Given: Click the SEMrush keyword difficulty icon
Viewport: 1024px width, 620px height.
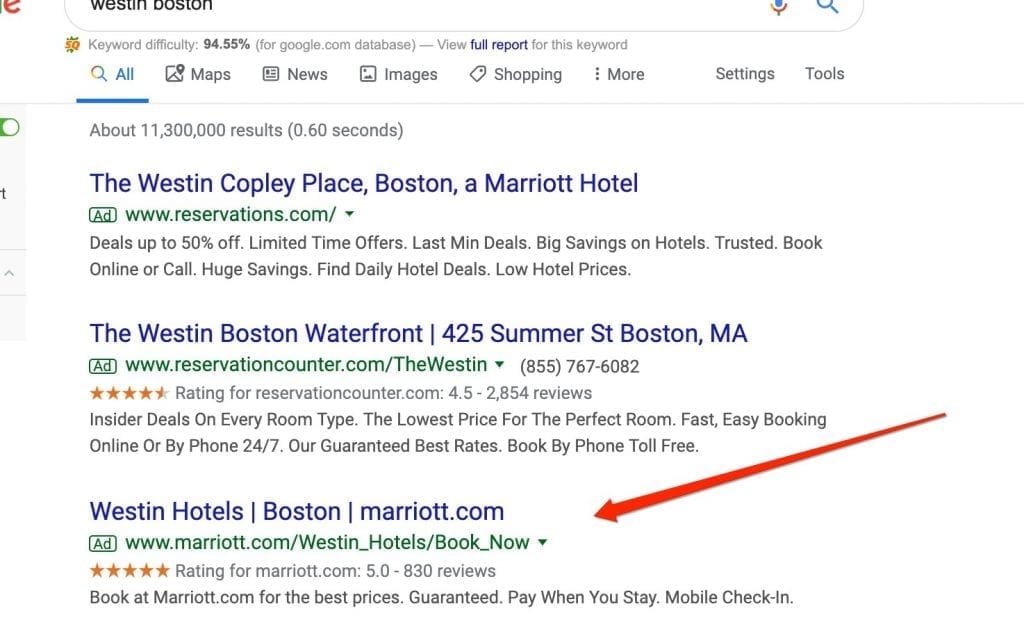Looking at the screenshot, I should coord(72,44).
